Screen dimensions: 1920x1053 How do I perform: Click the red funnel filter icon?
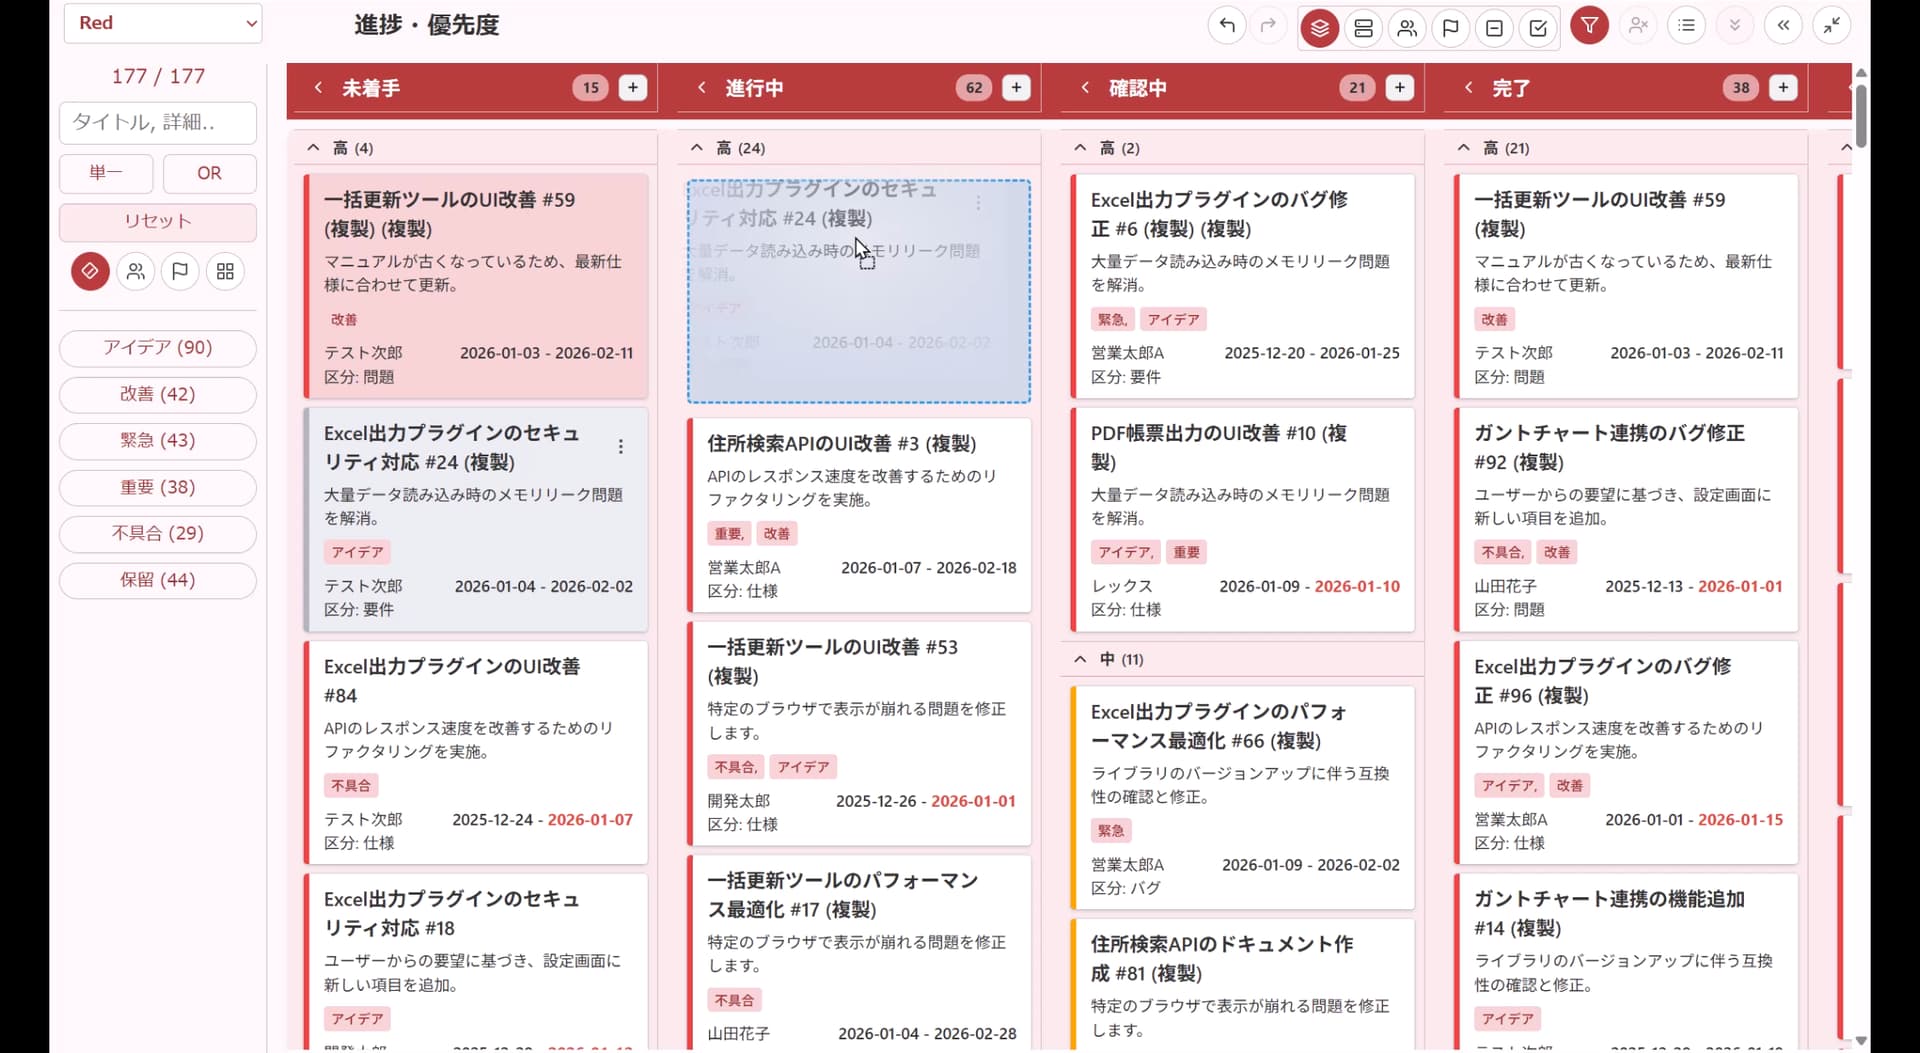[1589, 26]
